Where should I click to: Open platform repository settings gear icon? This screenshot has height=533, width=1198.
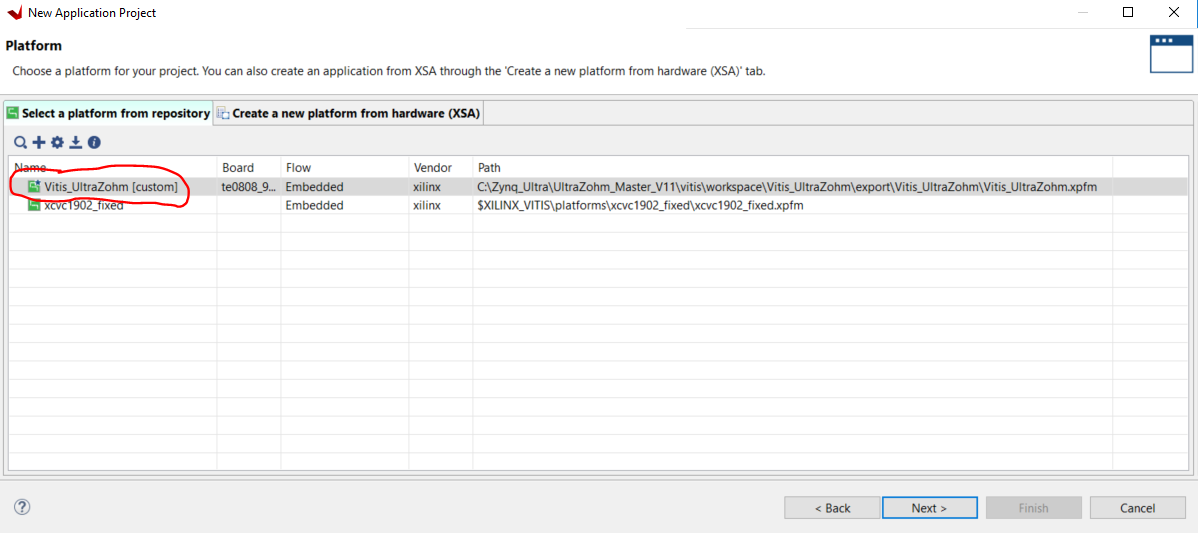coord(57,143)
